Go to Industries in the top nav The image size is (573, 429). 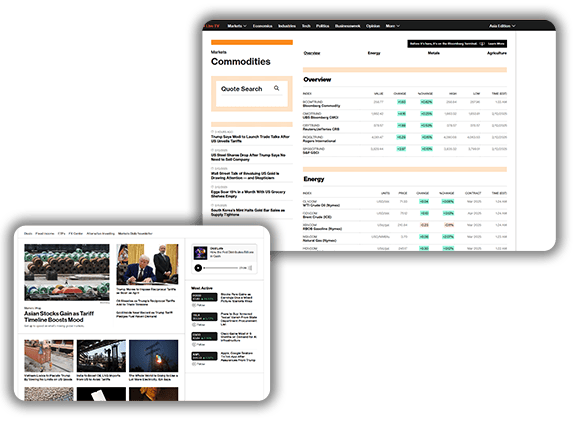(x=287, y=26)
